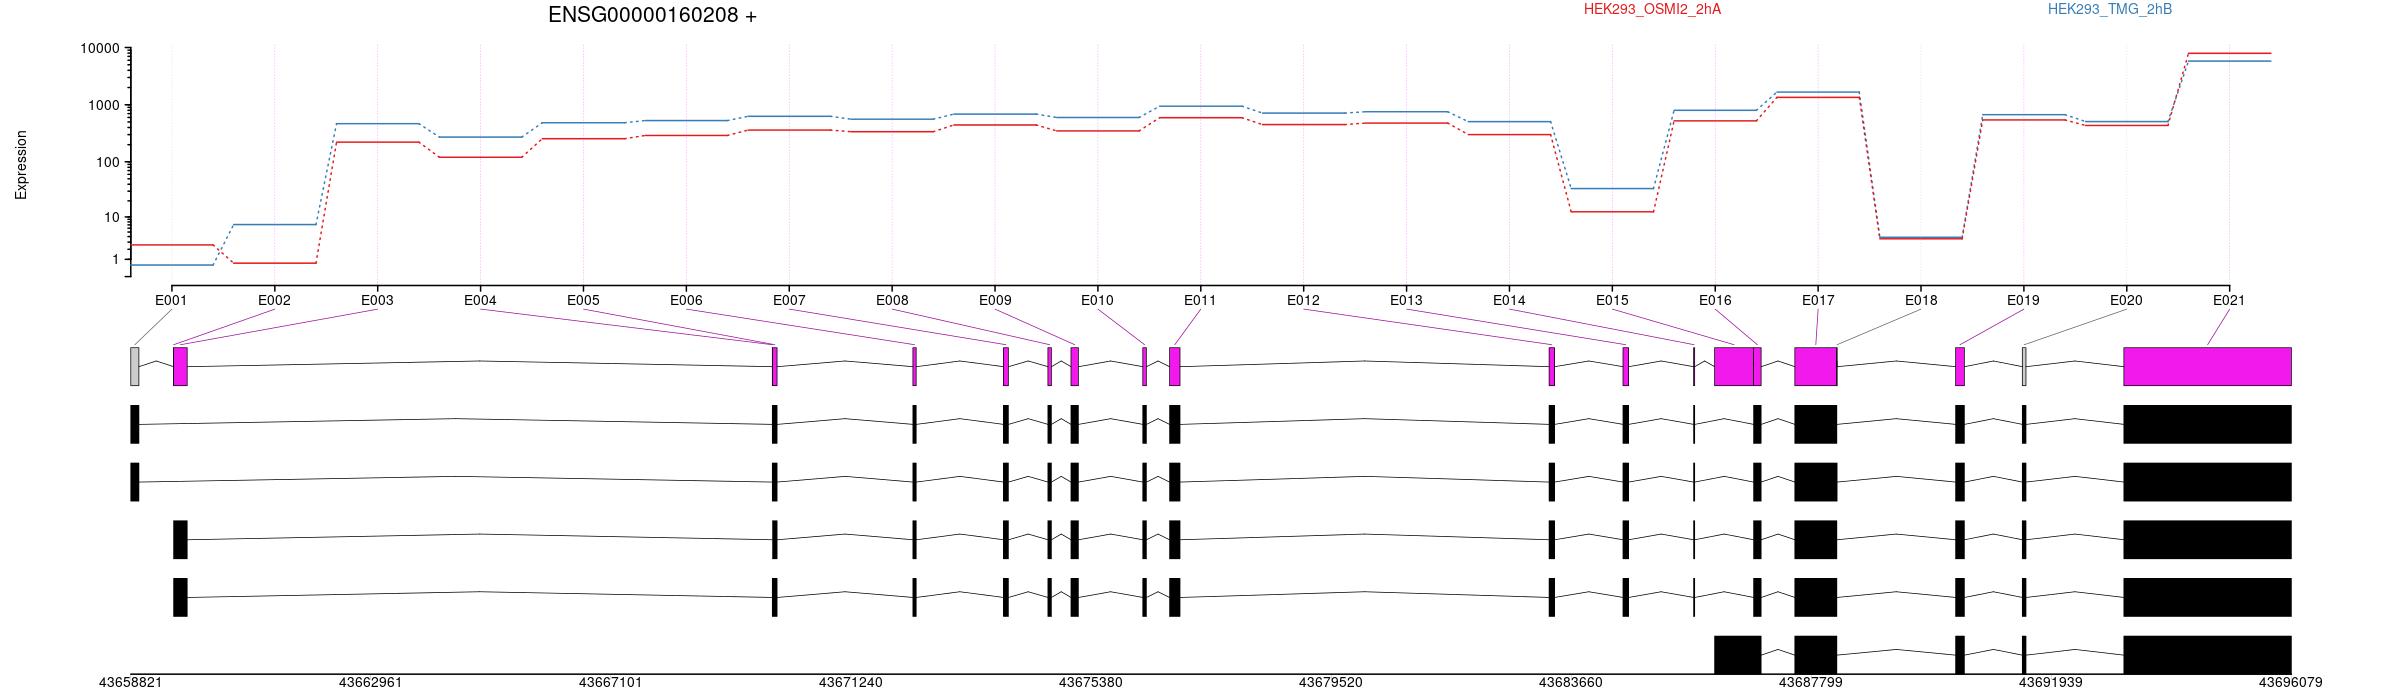Click y-axis tick value 100
The height and width of the screenshot is (700, 2400).
[x=107, y=162]
